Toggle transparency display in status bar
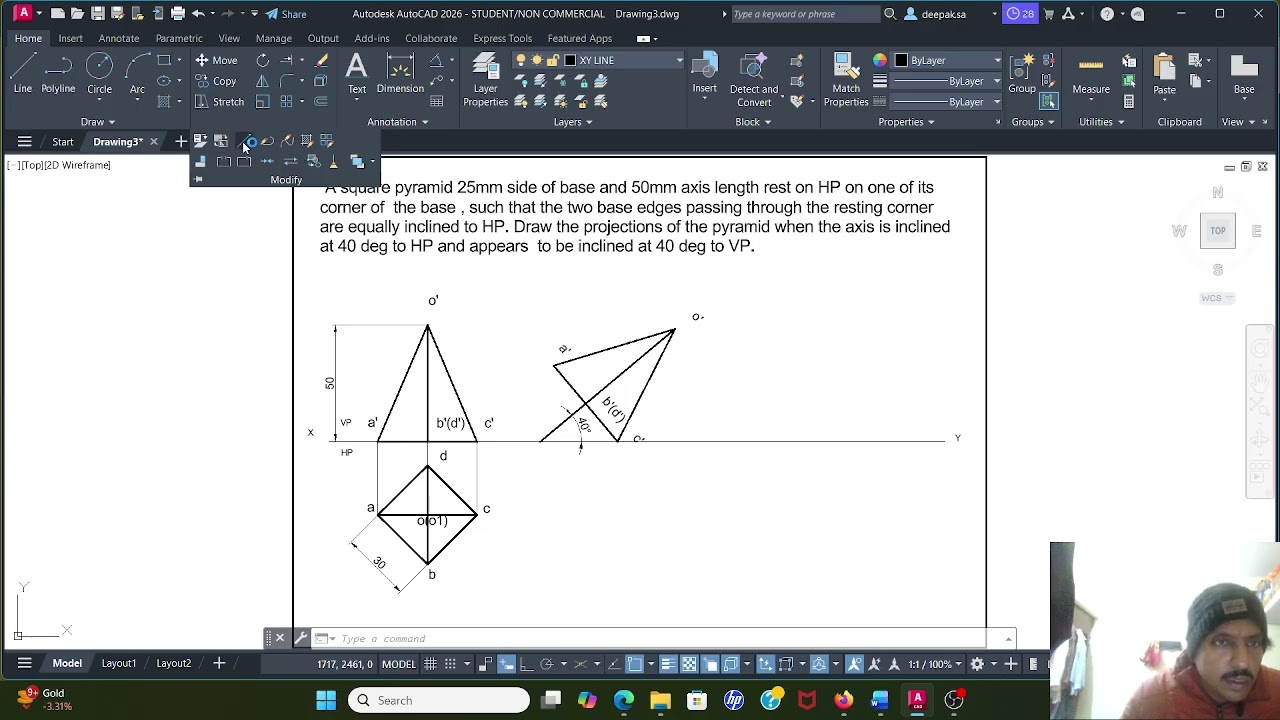 point(689,664)
